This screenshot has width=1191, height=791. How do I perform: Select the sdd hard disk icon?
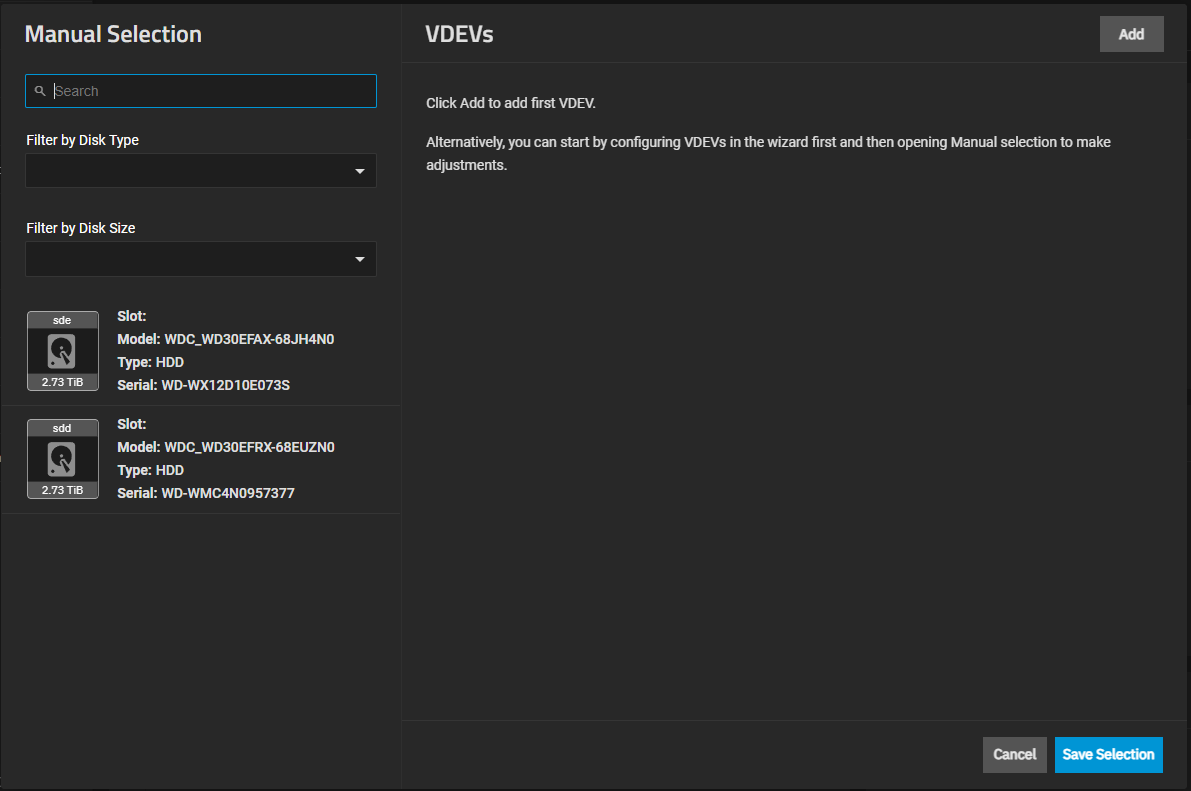62,459
